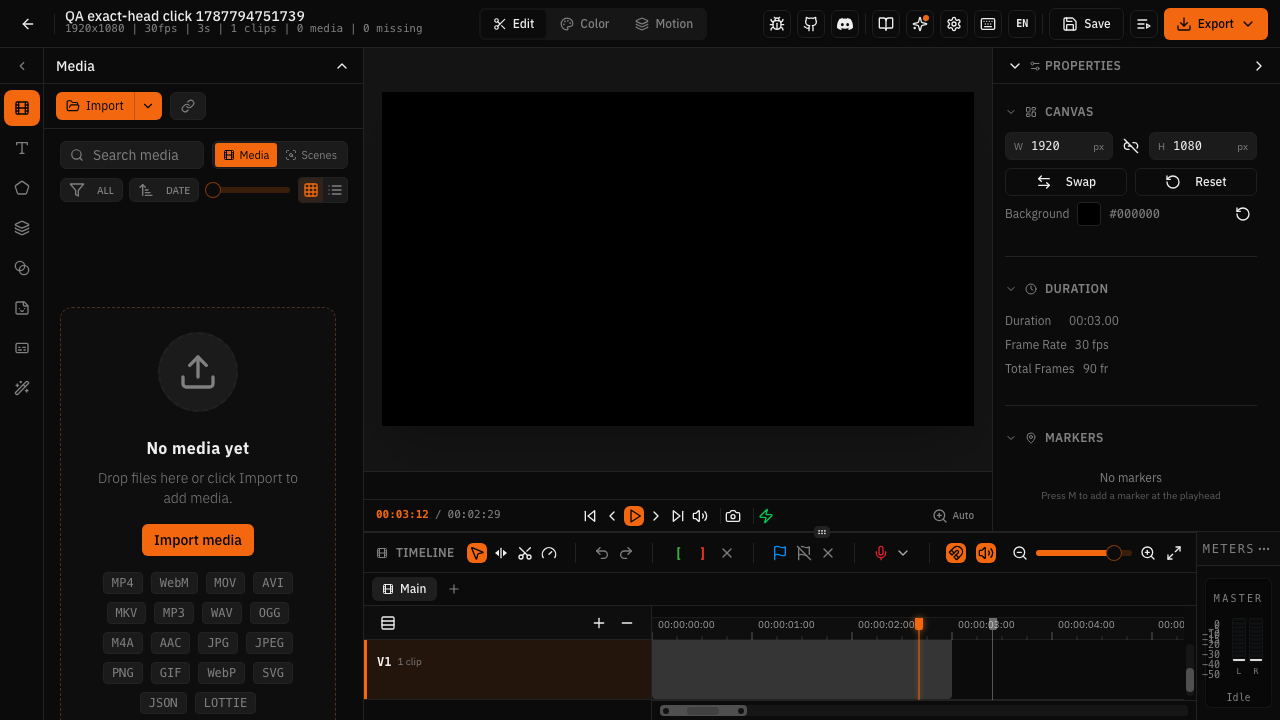Image resolution: width=1280 pixels, height=720 pixels.
Task: Switch media view to grid layout
Action: pos(311,190)
